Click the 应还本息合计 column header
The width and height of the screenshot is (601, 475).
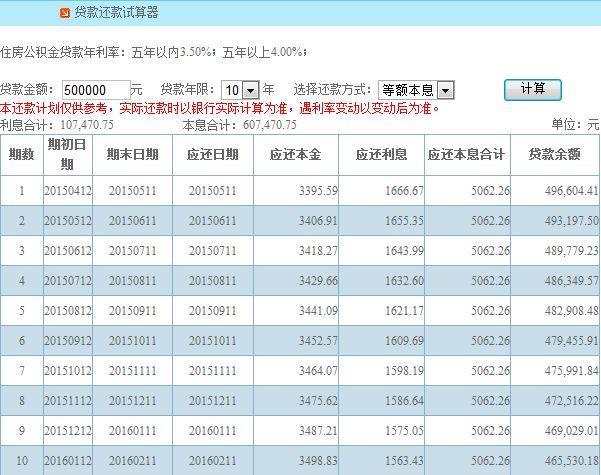(466, 155)
